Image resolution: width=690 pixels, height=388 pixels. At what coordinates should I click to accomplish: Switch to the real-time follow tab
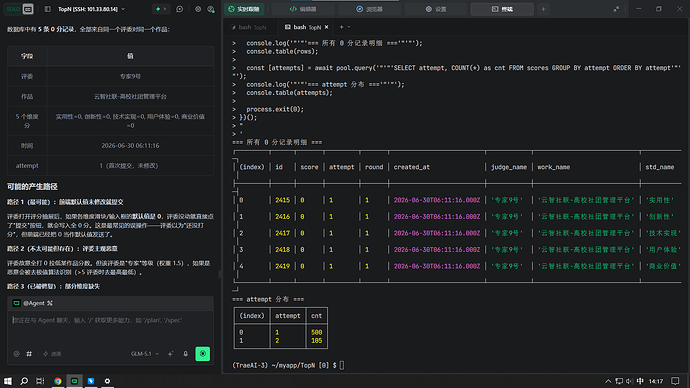tap(244, 9)
